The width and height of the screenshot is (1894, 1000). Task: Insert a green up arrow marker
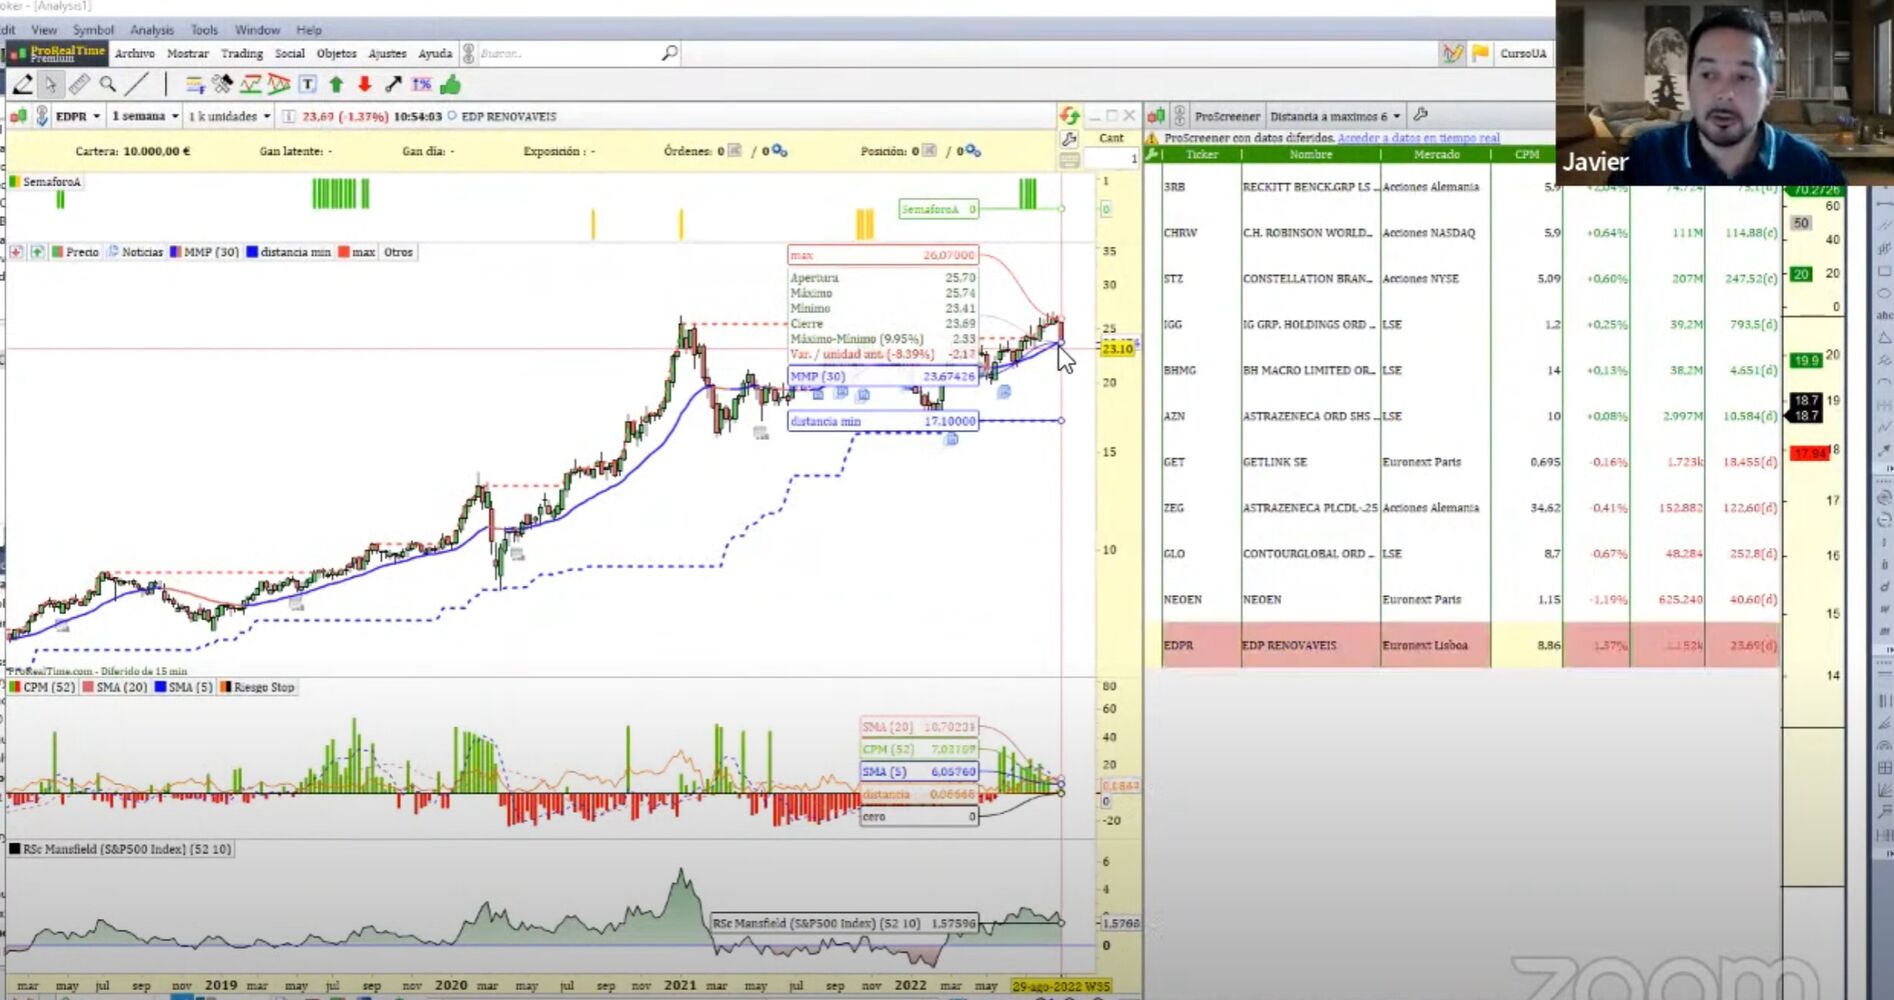(336, 85)
